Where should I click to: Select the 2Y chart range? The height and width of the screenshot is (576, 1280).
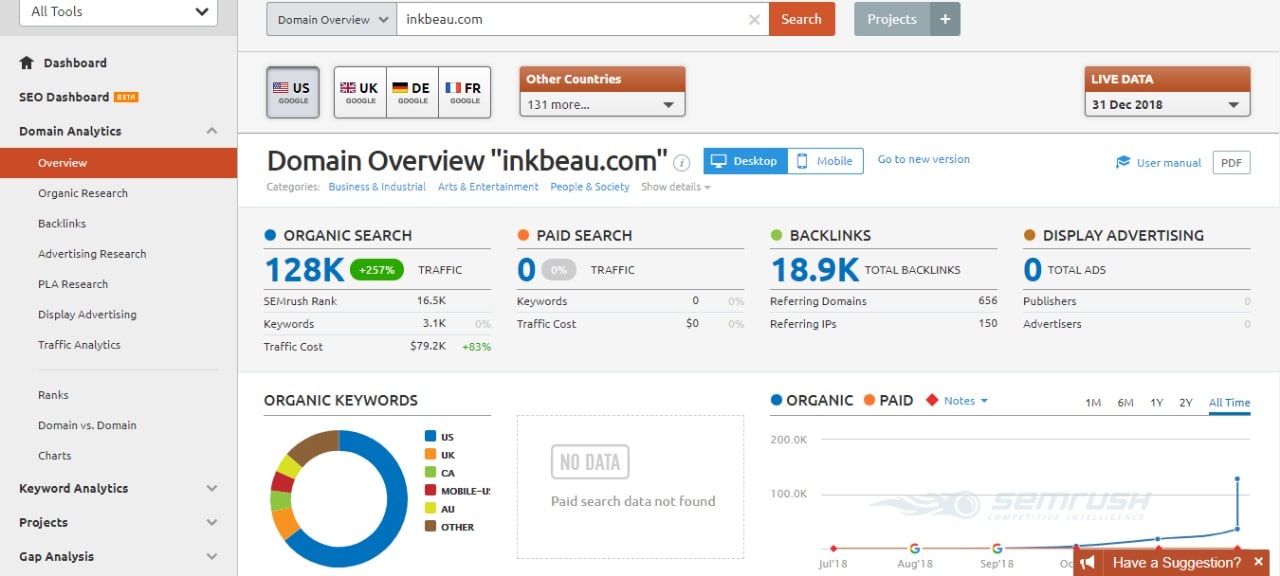[x=1186, y=403]
